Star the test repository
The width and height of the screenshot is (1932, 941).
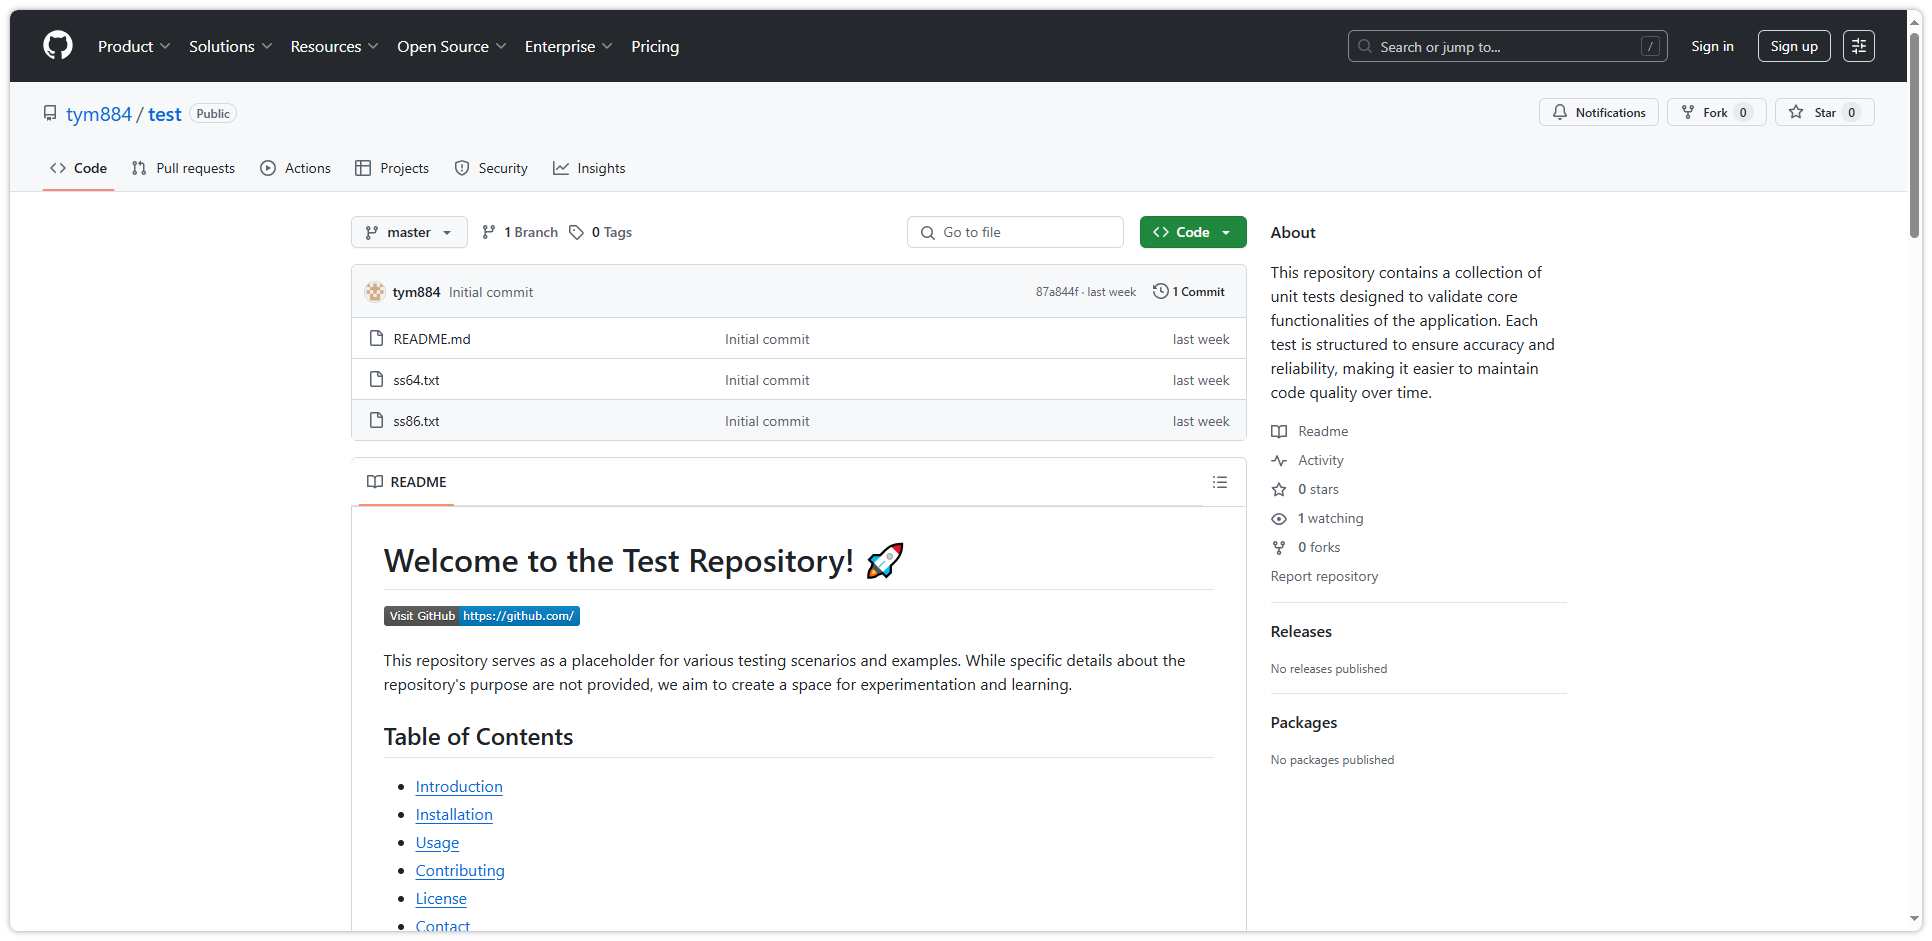(x=1824, y=113)
